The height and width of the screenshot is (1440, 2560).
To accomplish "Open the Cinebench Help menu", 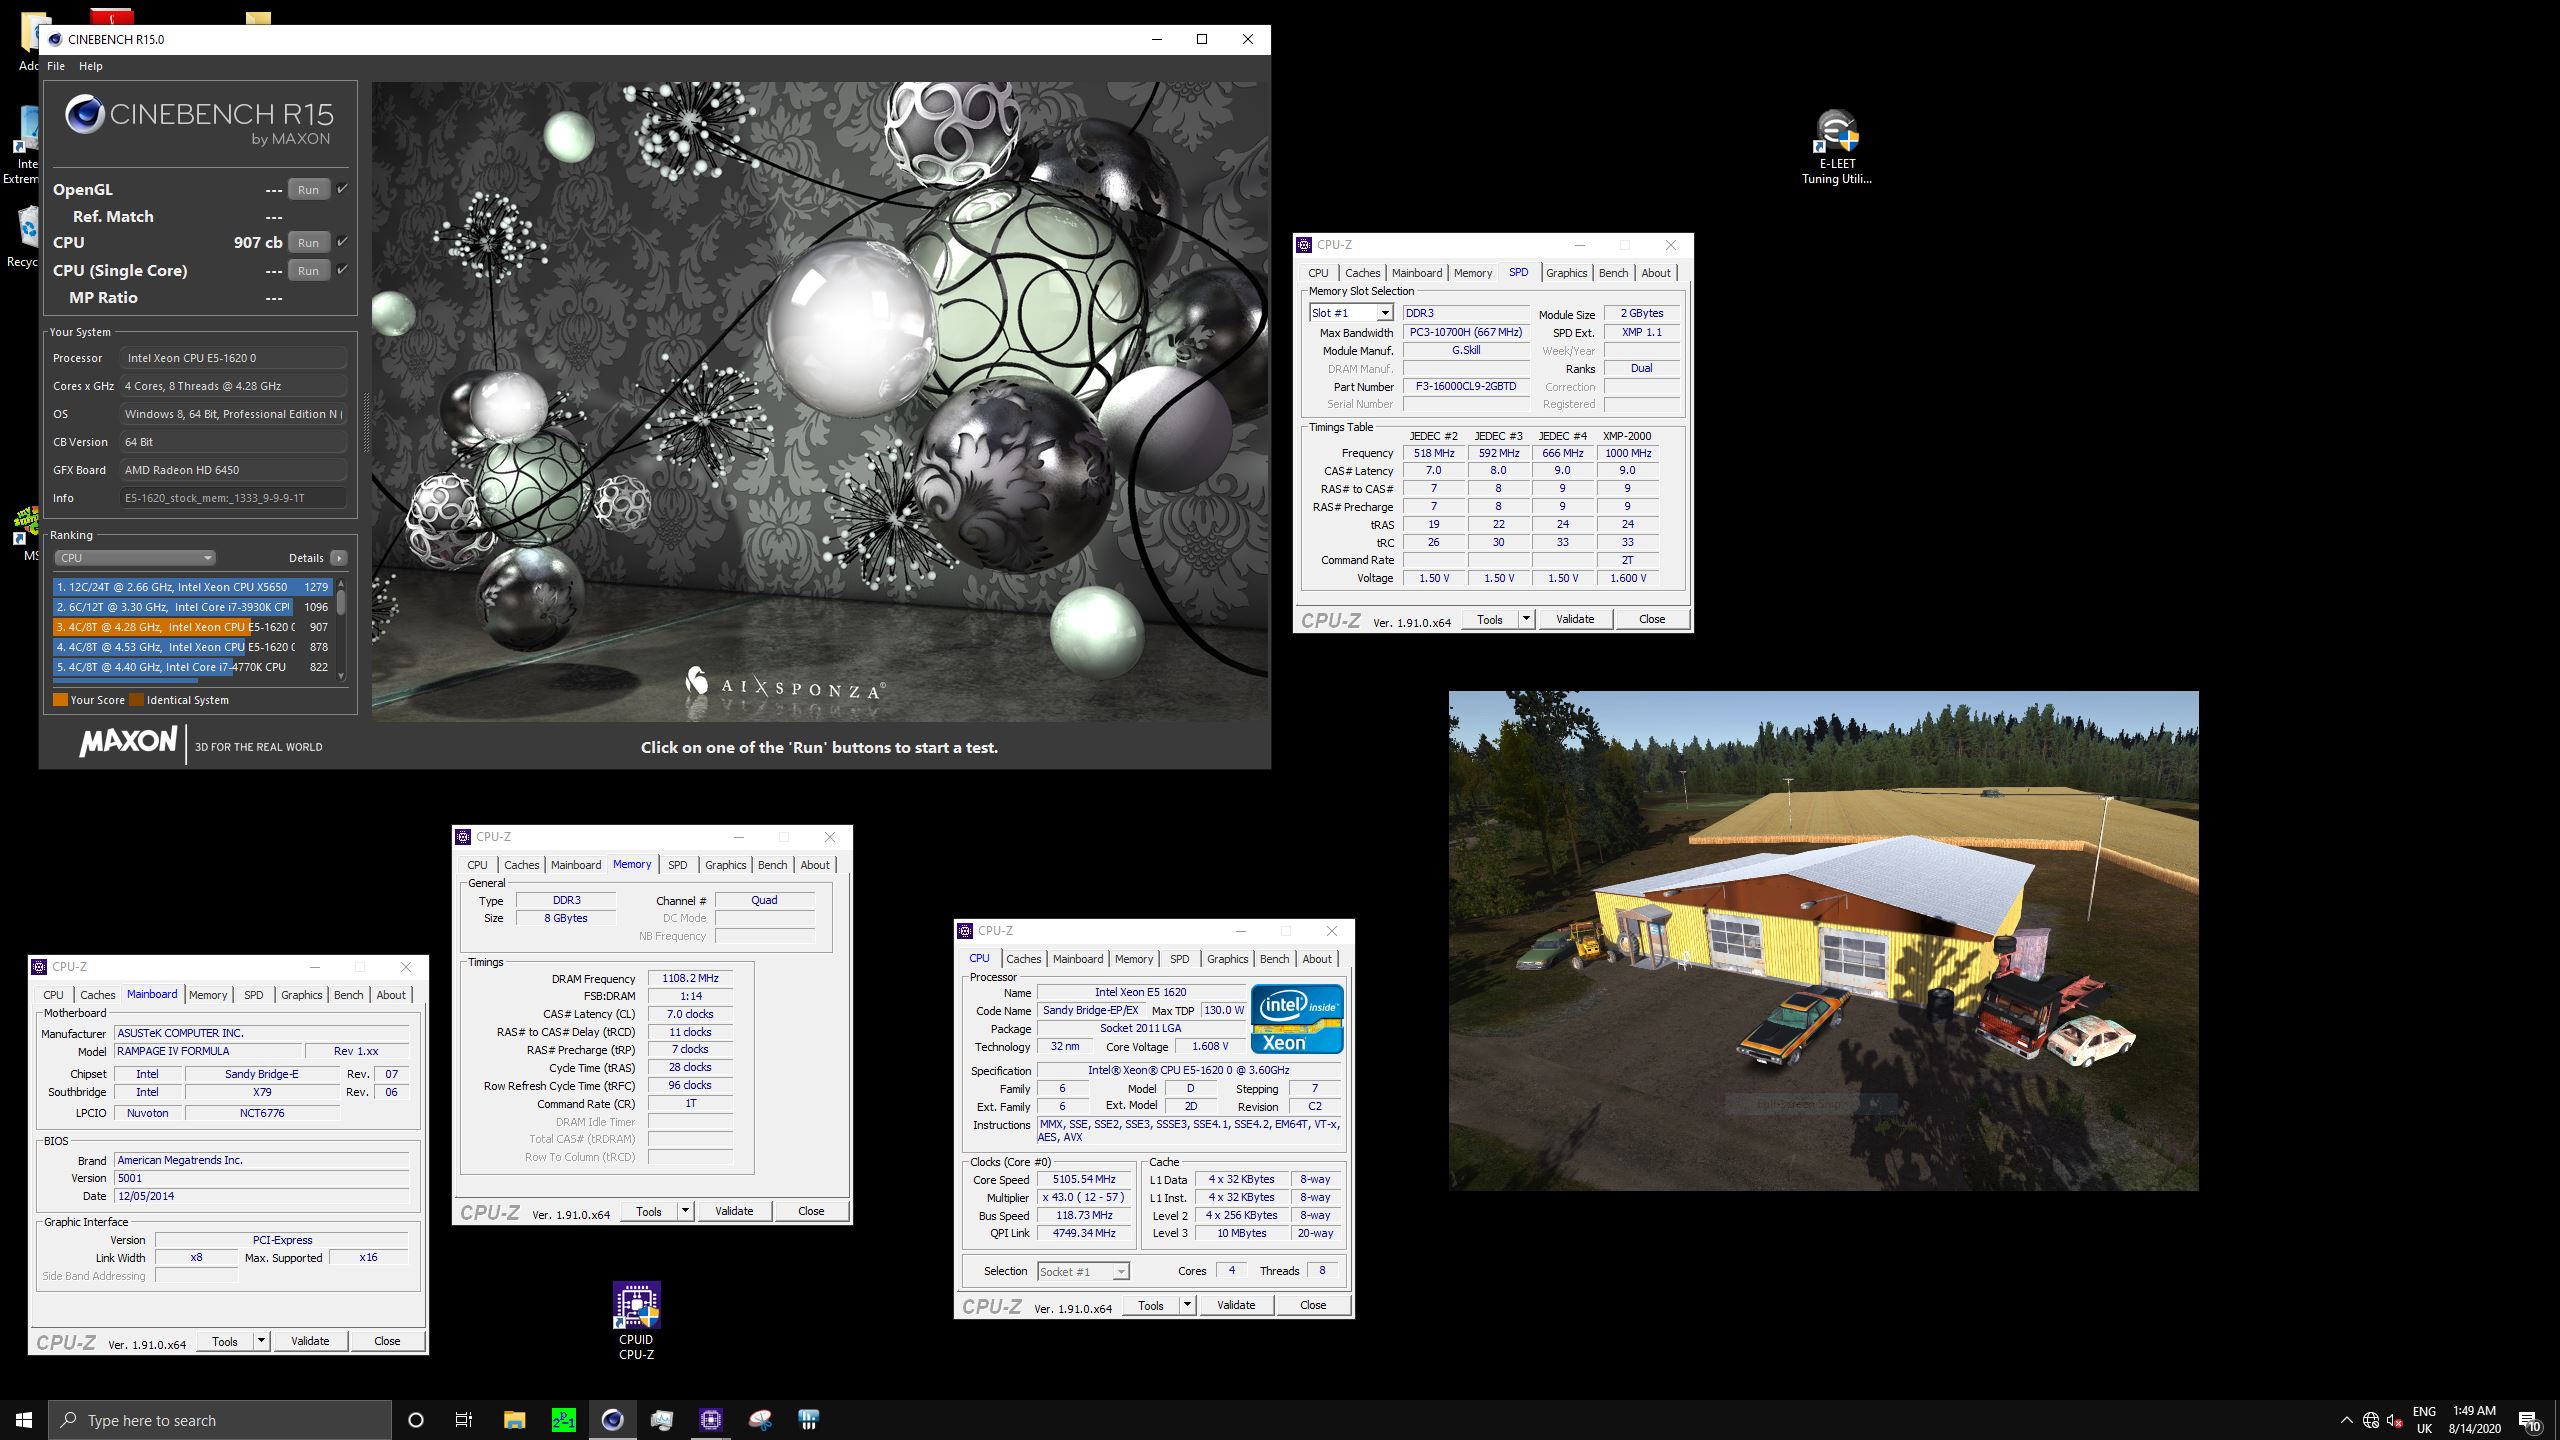I will tap(91, 66).
